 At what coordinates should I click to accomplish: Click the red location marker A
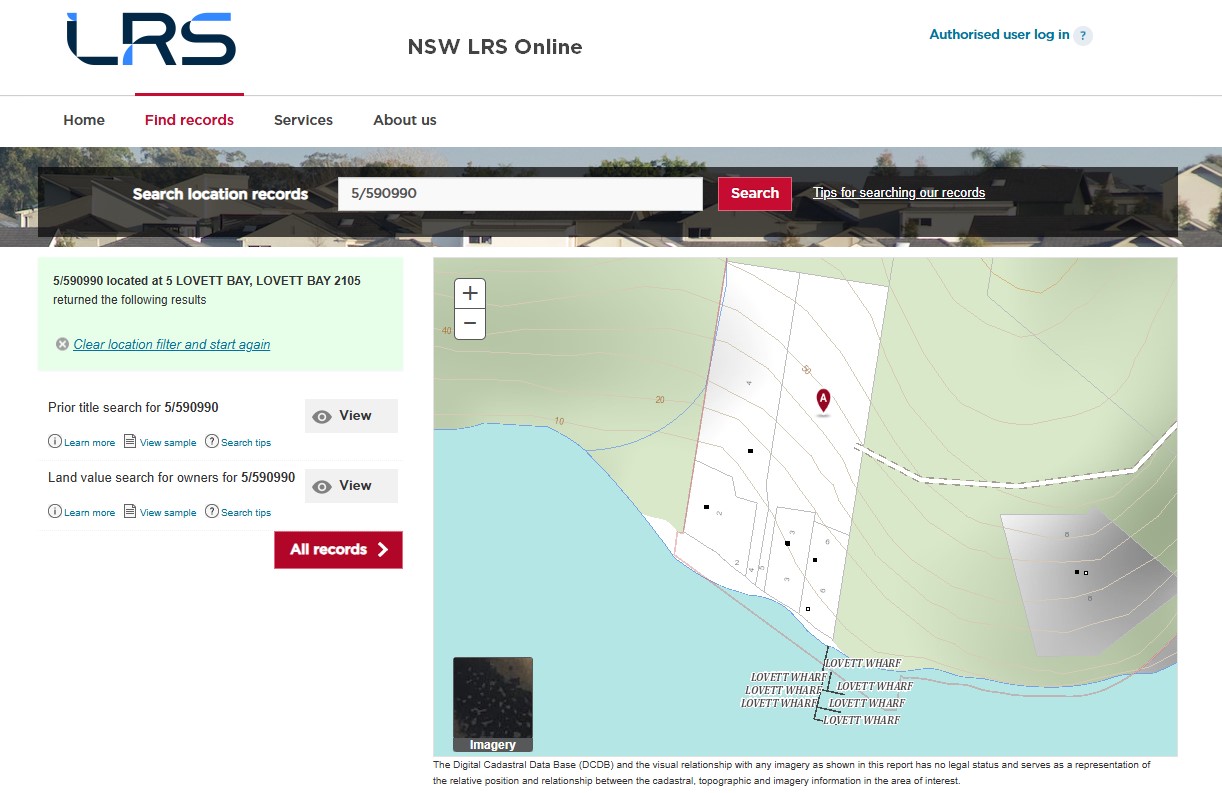point(823,401)
